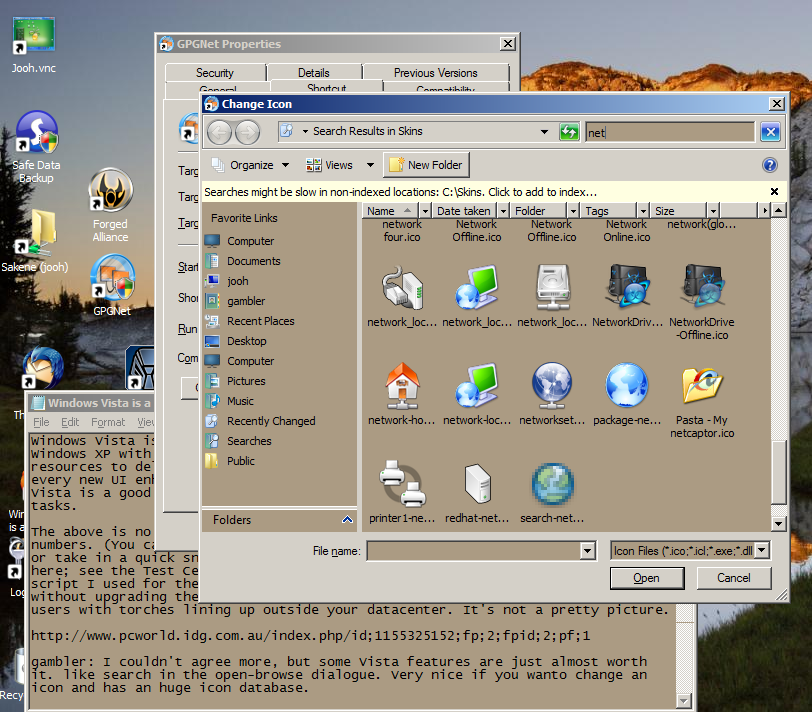Select the Sakene (jooh) desktop folder
Image resolution: width=812 pixels, height=712 pixels.
pyautogui.click(x=35, y=240)
